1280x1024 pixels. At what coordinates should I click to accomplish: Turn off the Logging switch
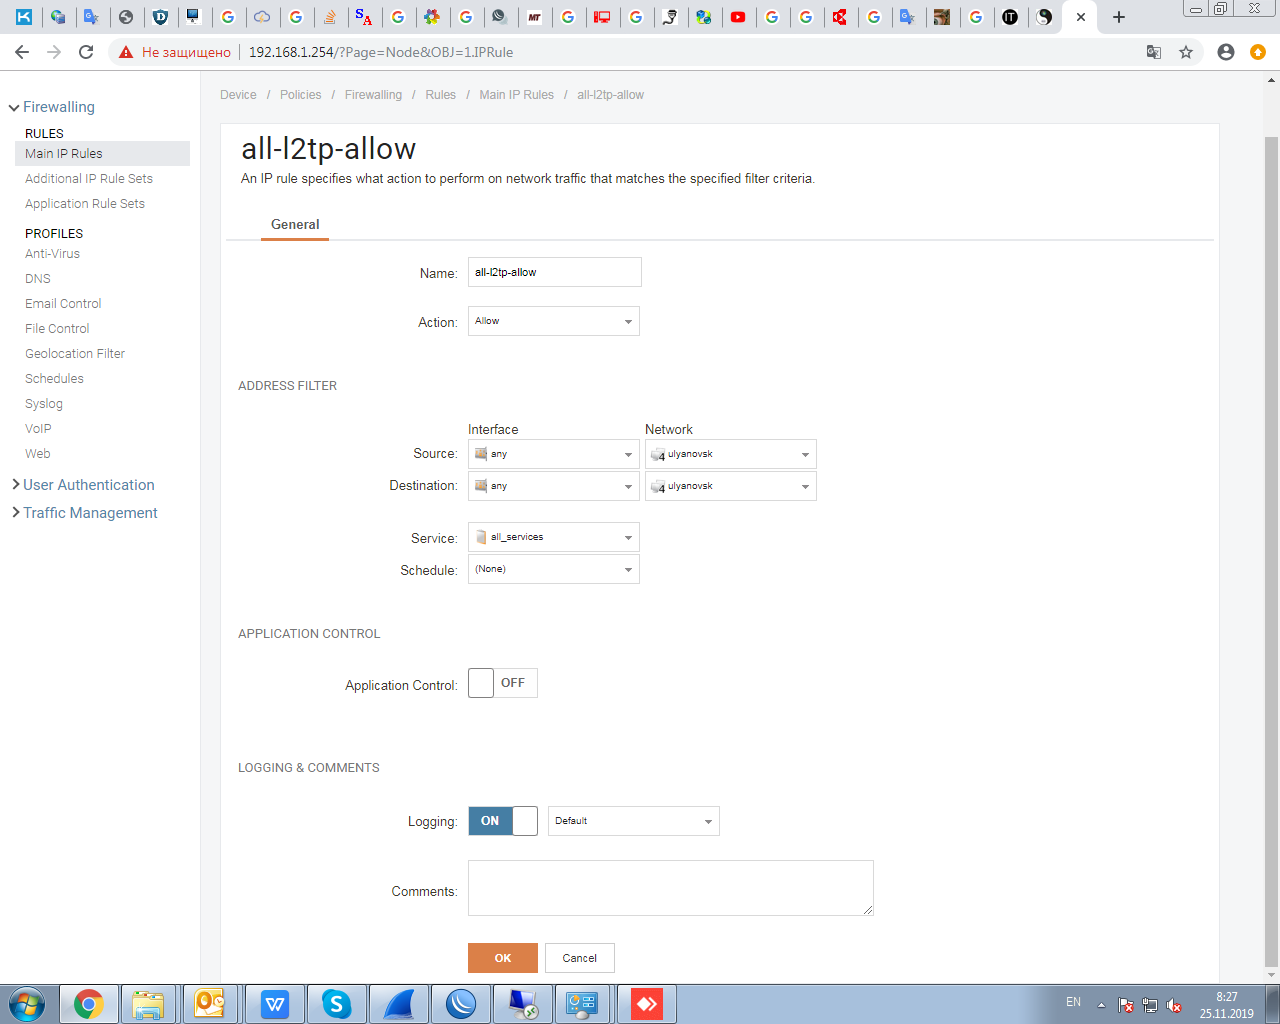tap(502, 821)
